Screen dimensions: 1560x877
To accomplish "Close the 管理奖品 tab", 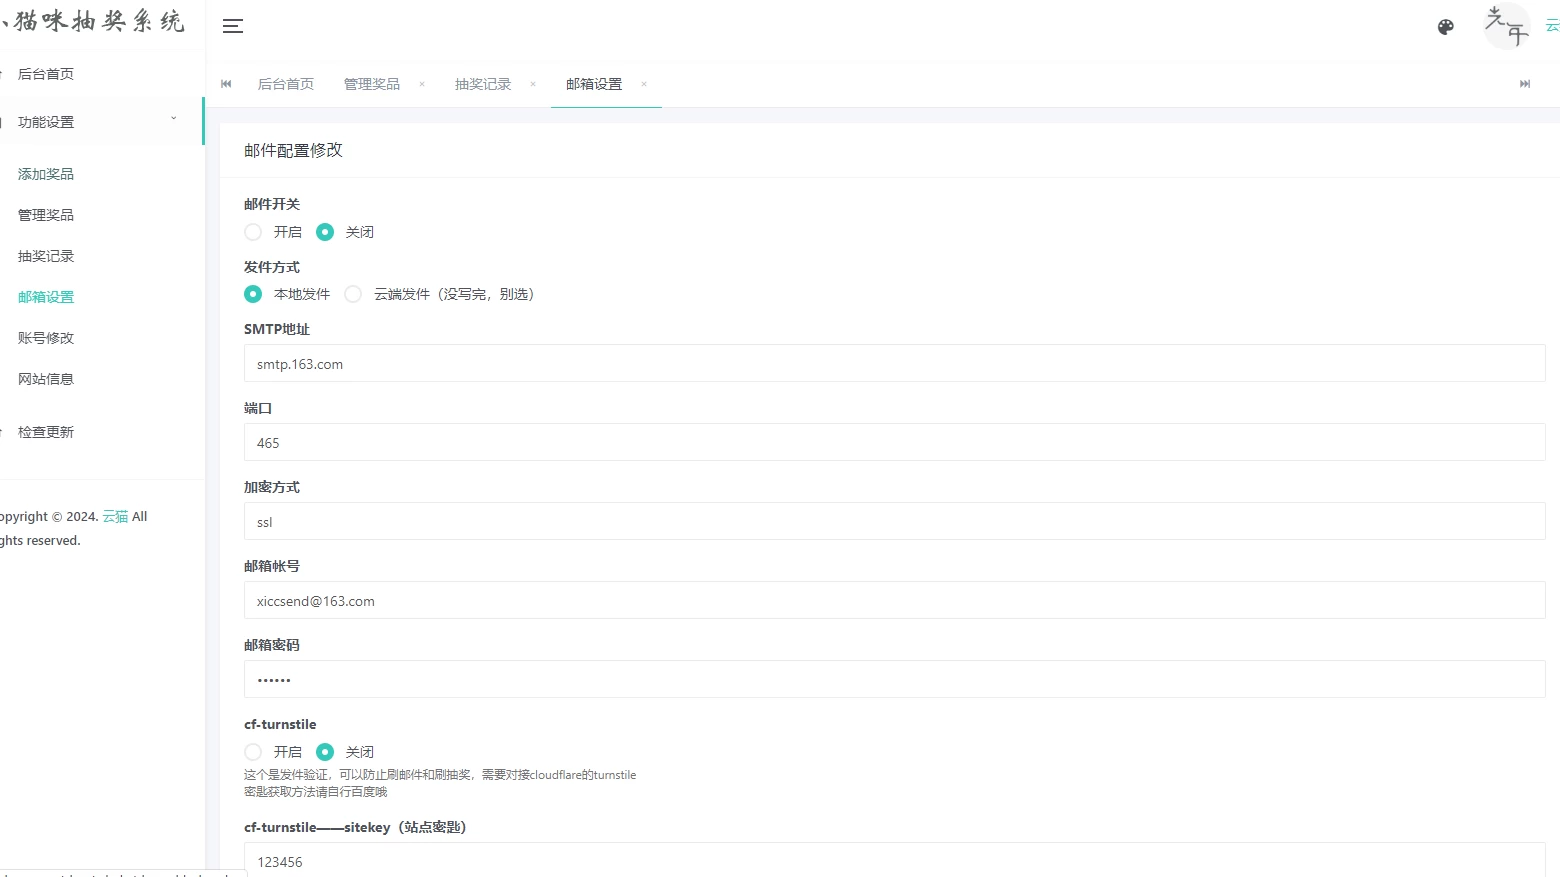I will point(422,84).
